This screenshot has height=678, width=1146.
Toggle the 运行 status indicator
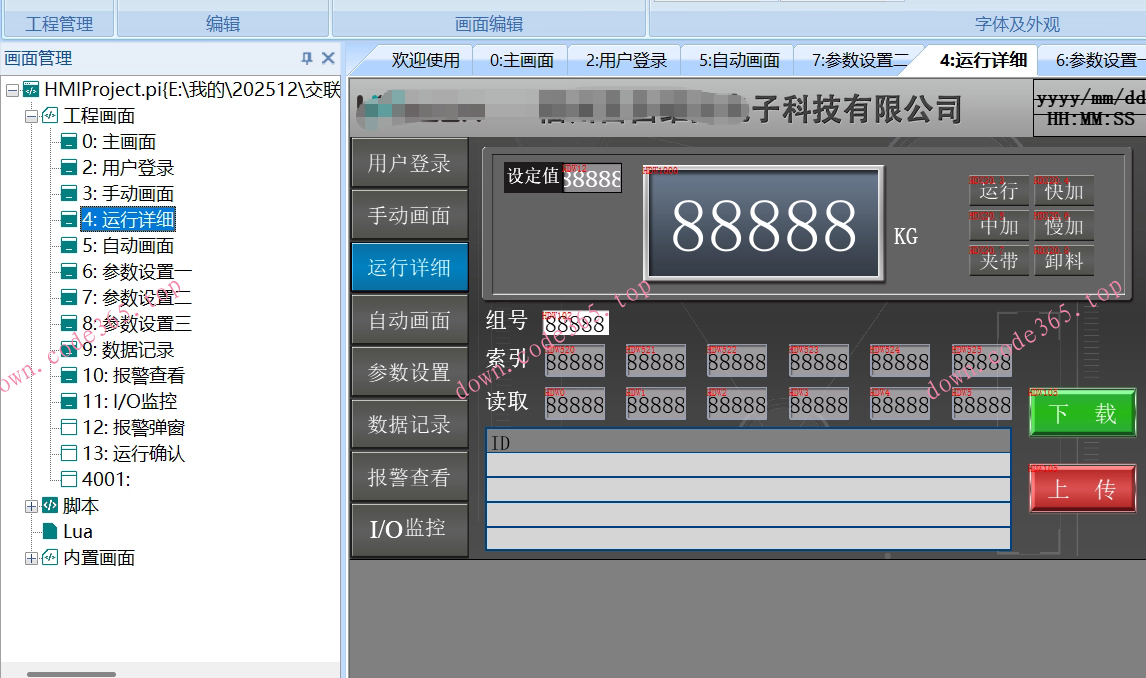[998, 191]
